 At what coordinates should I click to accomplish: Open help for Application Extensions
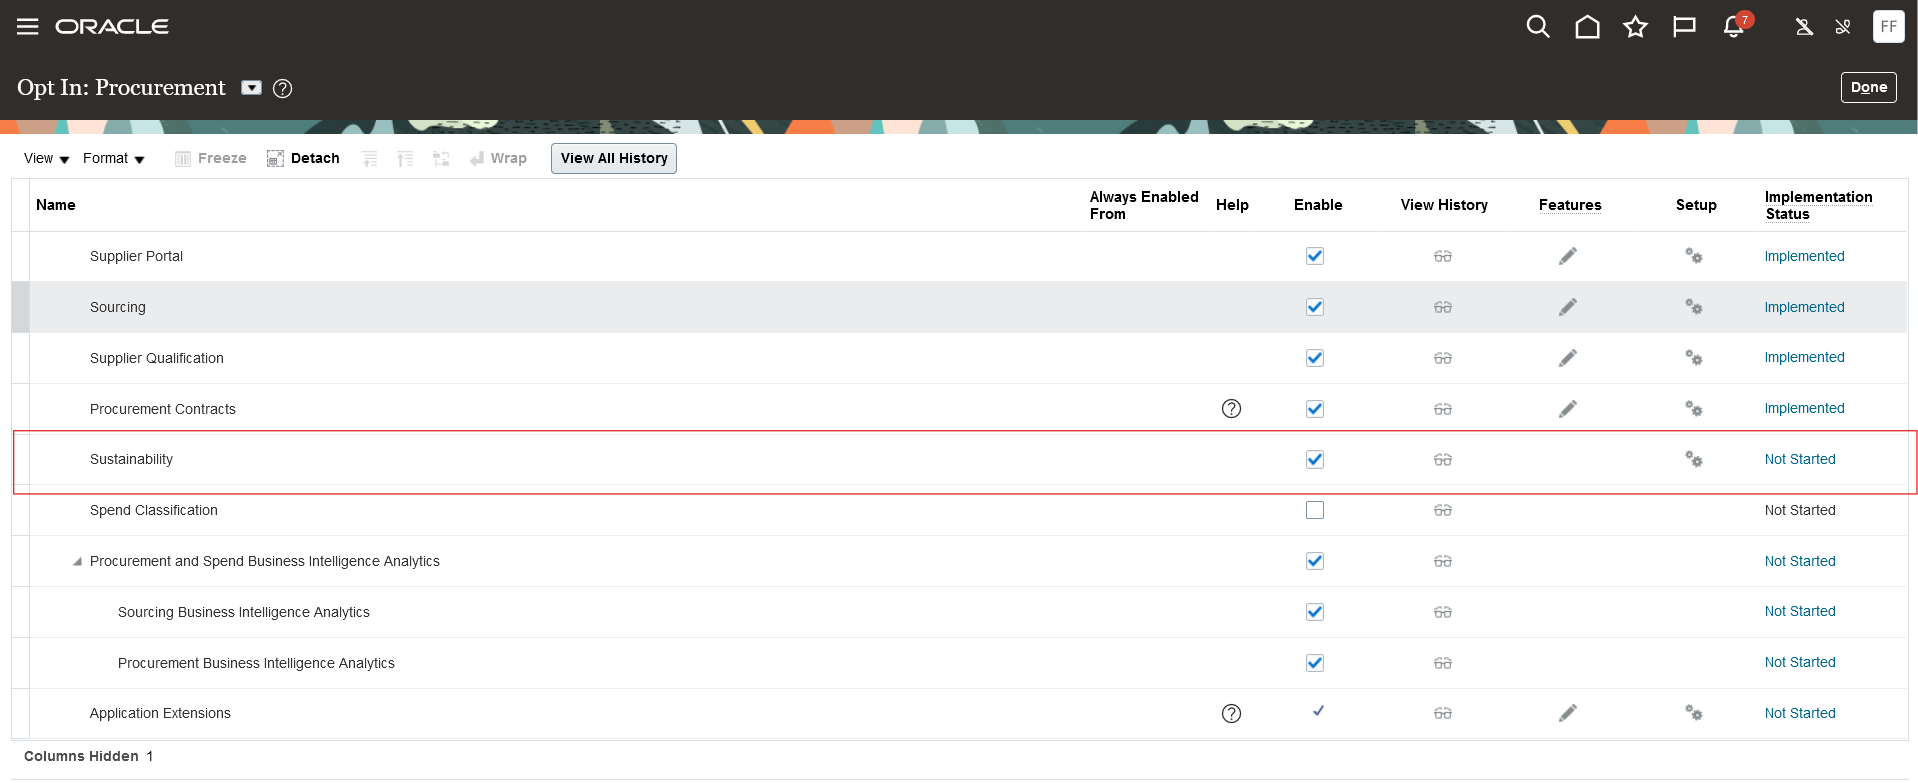(x=1232, y=713)
